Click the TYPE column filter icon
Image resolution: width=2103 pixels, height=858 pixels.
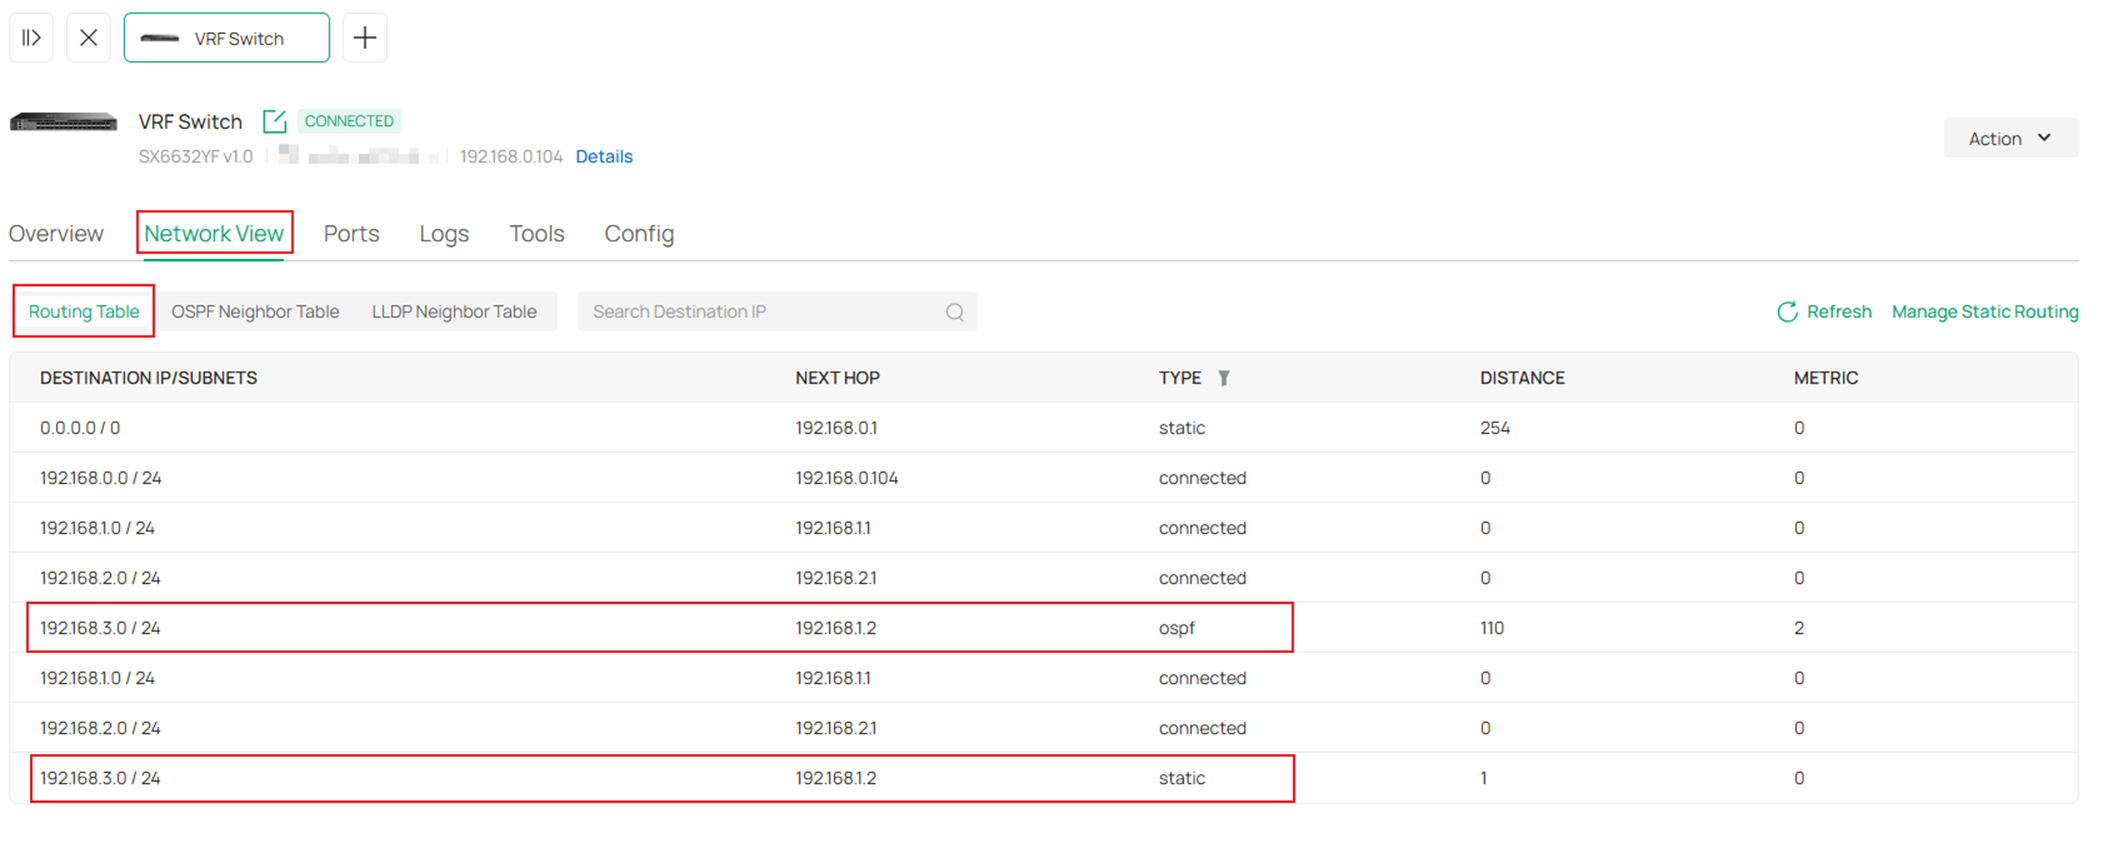coord(1223,378)
